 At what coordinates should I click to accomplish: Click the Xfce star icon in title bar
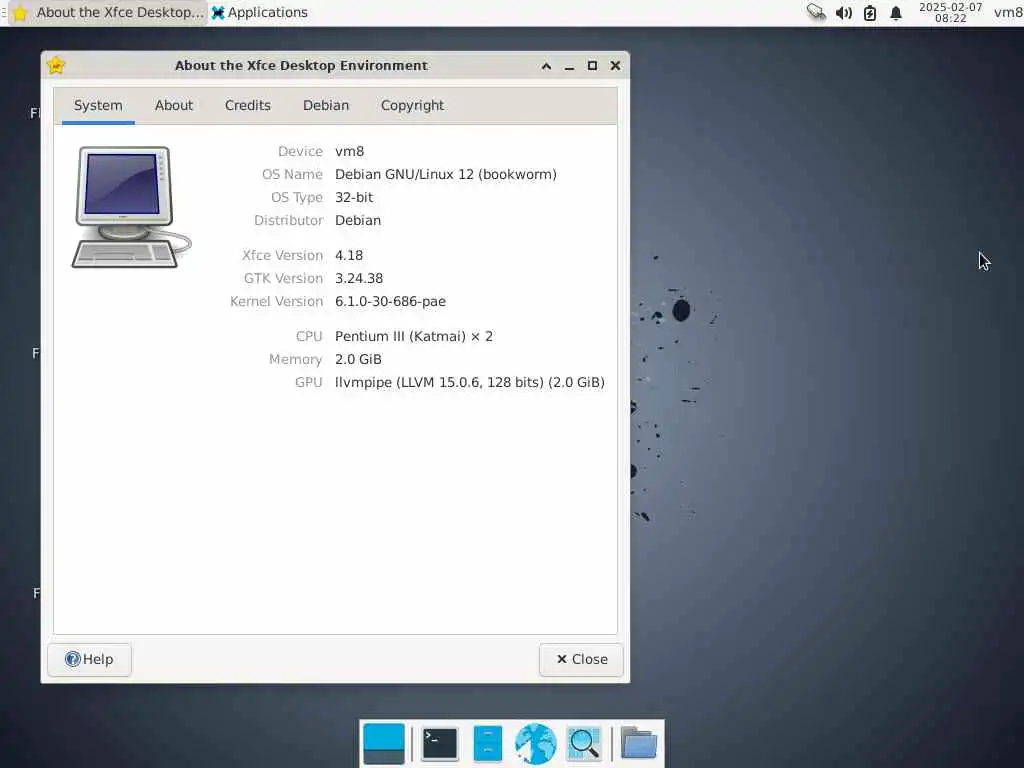[x=56, y=65]
